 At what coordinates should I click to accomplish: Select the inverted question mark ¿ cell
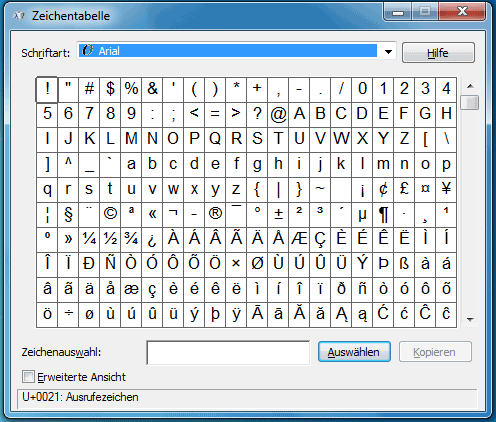coord(152,240)
